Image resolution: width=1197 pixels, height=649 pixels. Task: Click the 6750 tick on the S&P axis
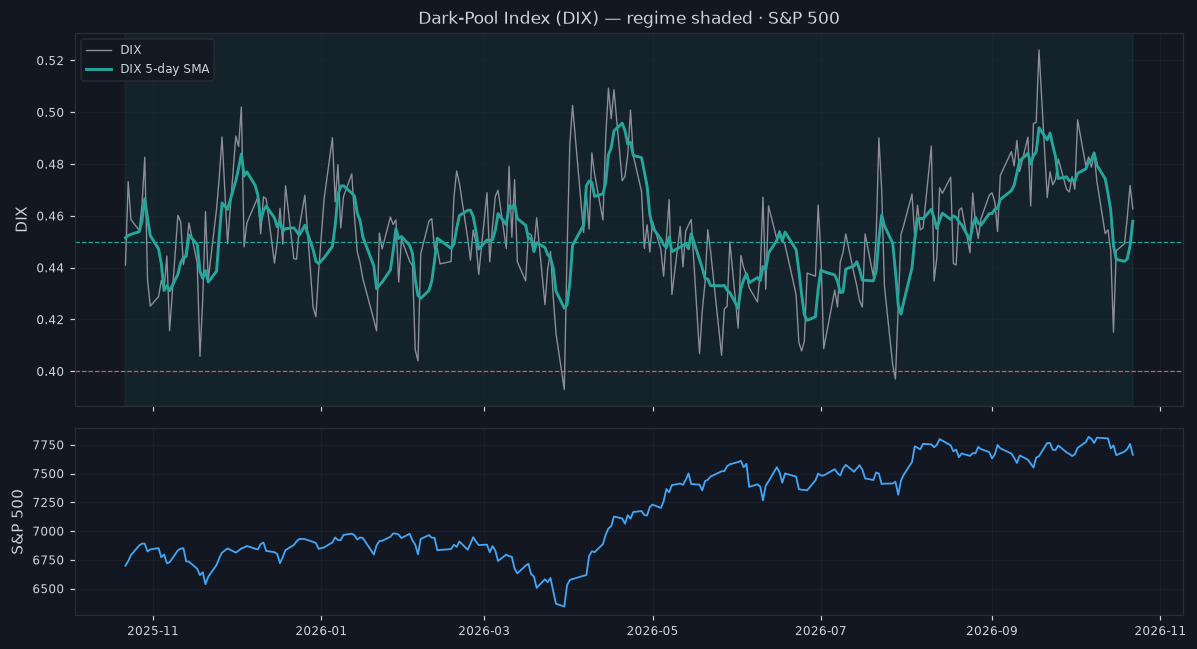(50, 560)
